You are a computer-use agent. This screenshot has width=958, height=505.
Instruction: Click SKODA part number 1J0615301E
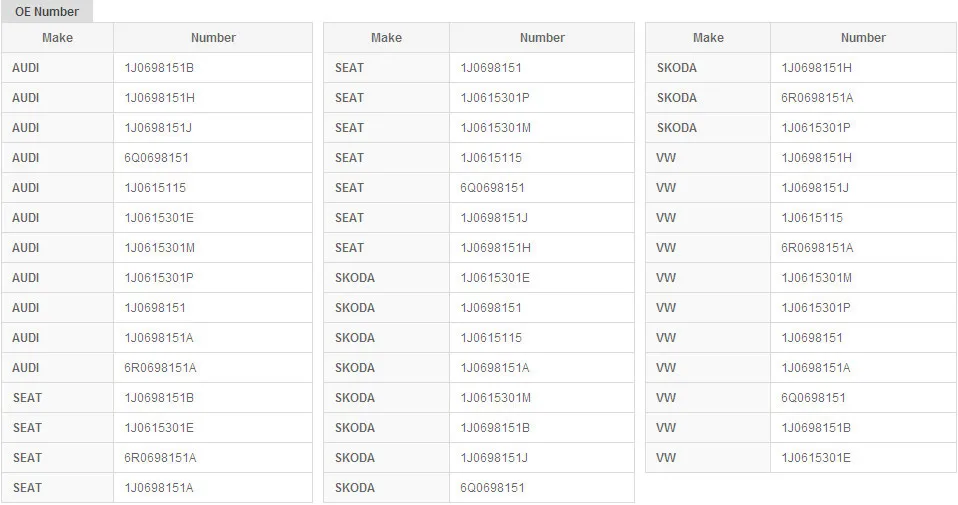coord(495,278)
